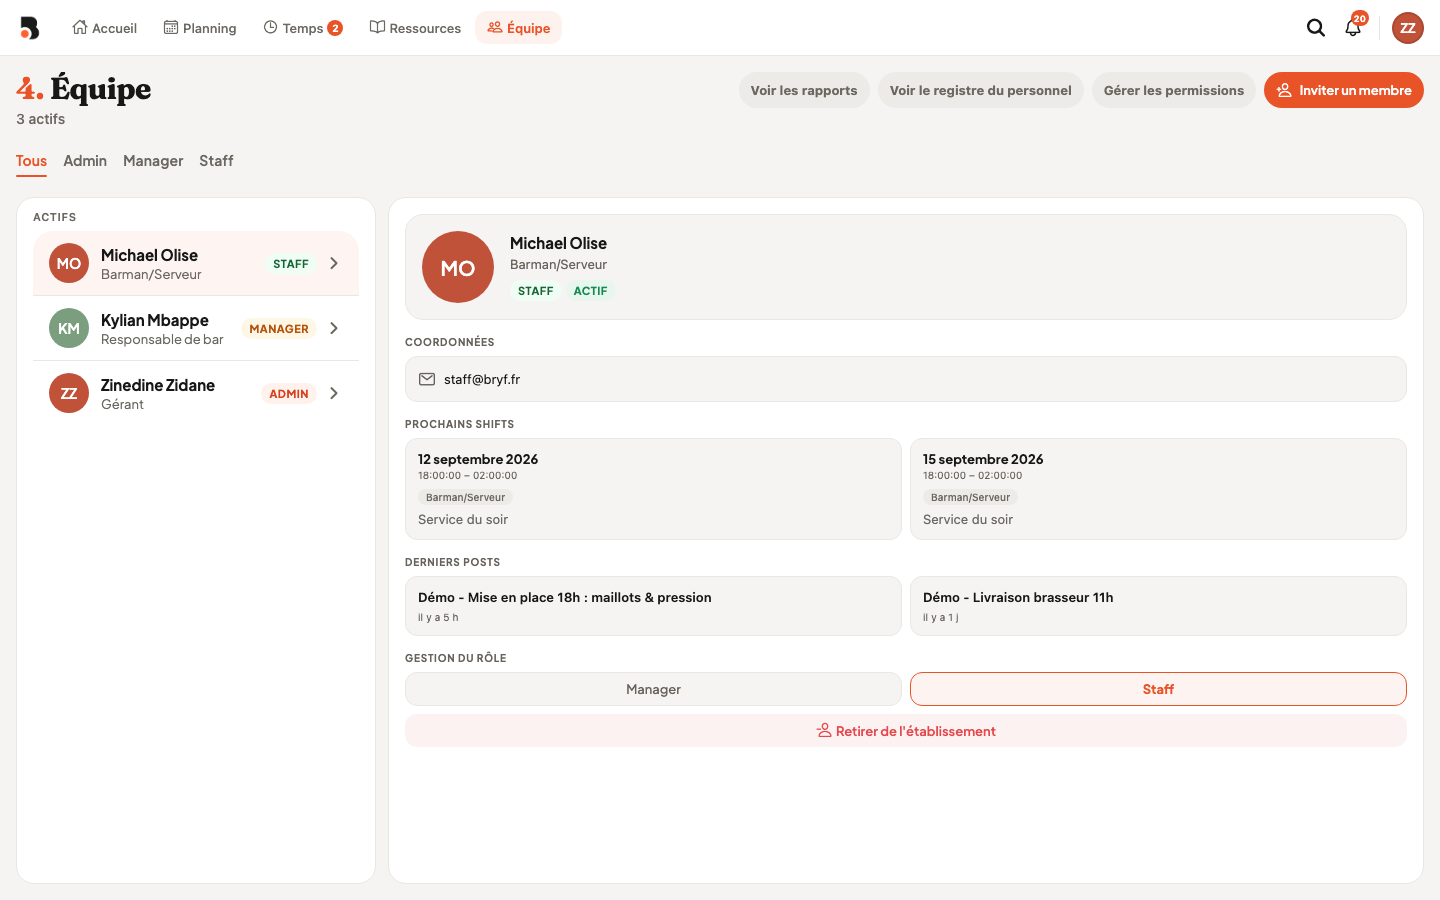The width and height of the screenshot is (1440, 900).
Task: Select the Tous filter tab
Action: (31, 161)
